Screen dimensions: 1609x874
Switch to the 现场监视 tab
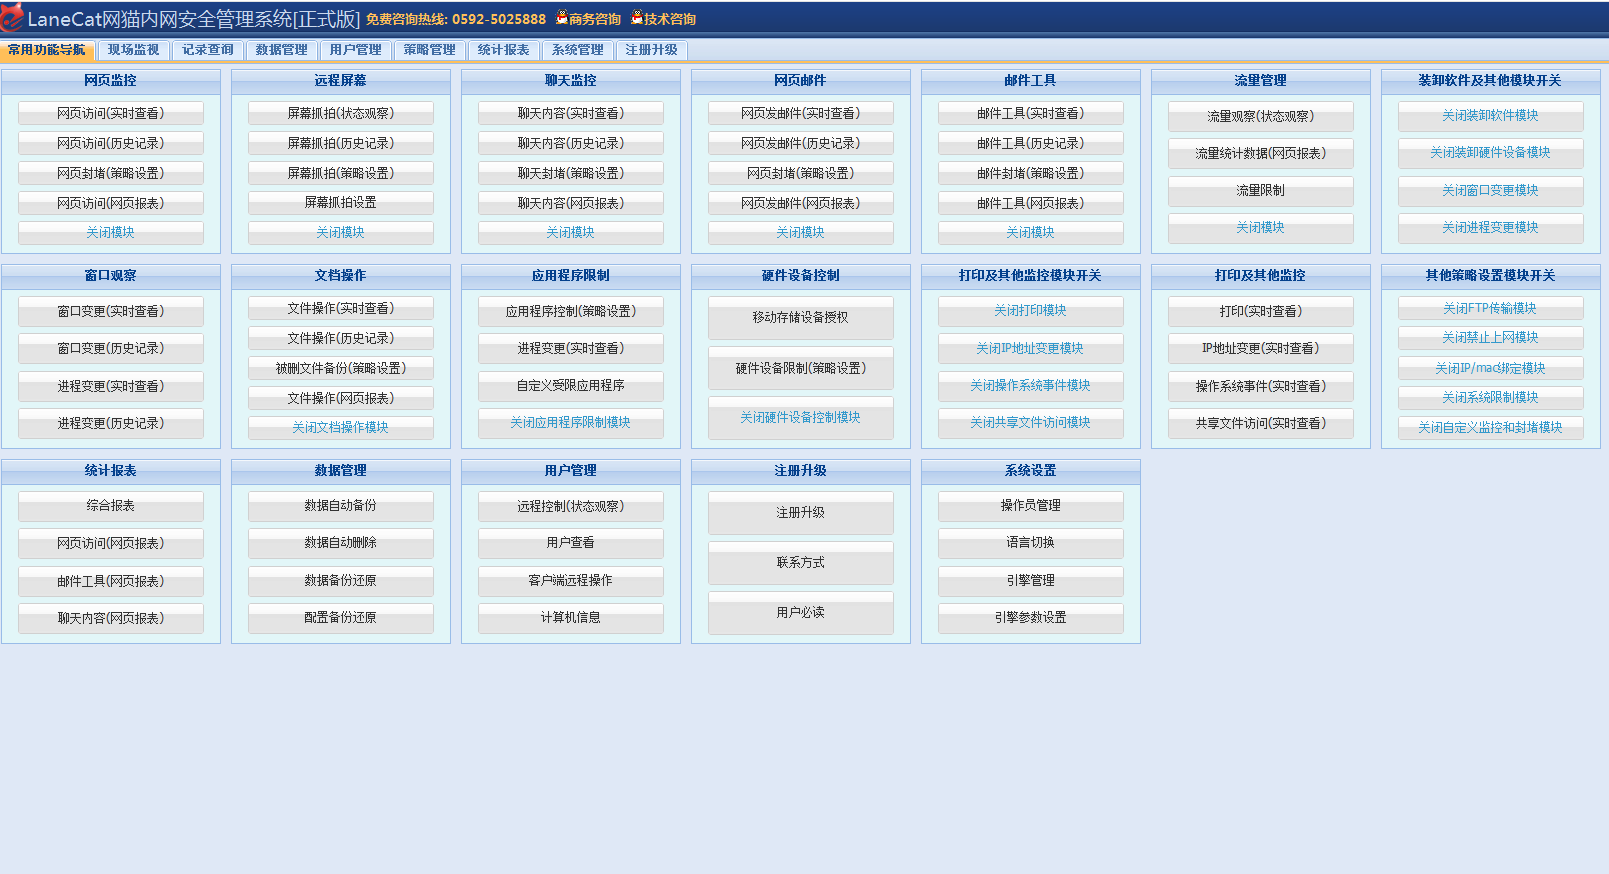[x=133, y=50]
